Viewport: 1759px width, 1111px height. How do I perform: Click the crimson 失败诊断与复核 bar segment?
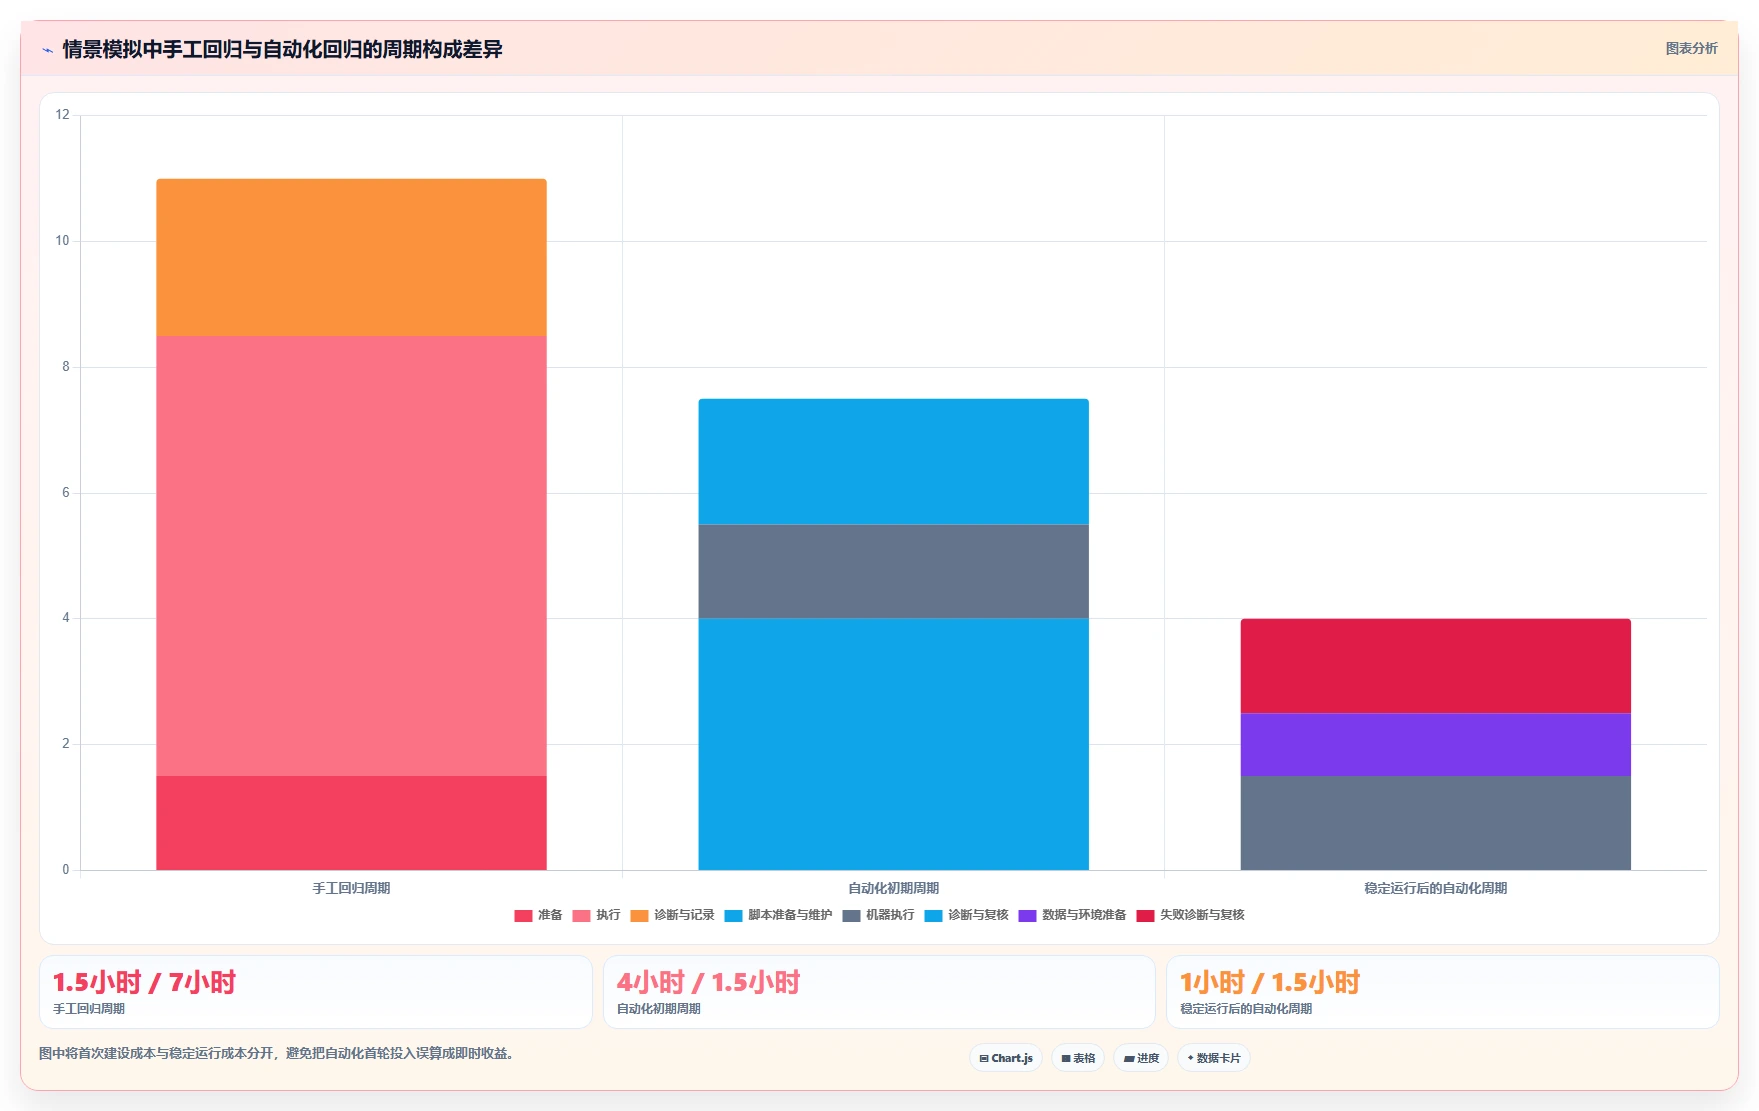[1435, 666]
